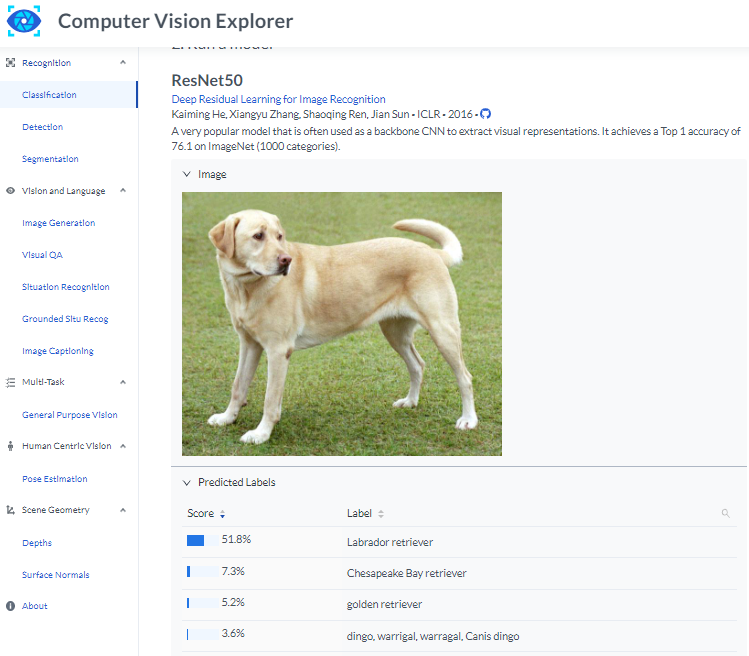
Task: Collapse the Recognition menu chevron
Action: coord(123,63)
